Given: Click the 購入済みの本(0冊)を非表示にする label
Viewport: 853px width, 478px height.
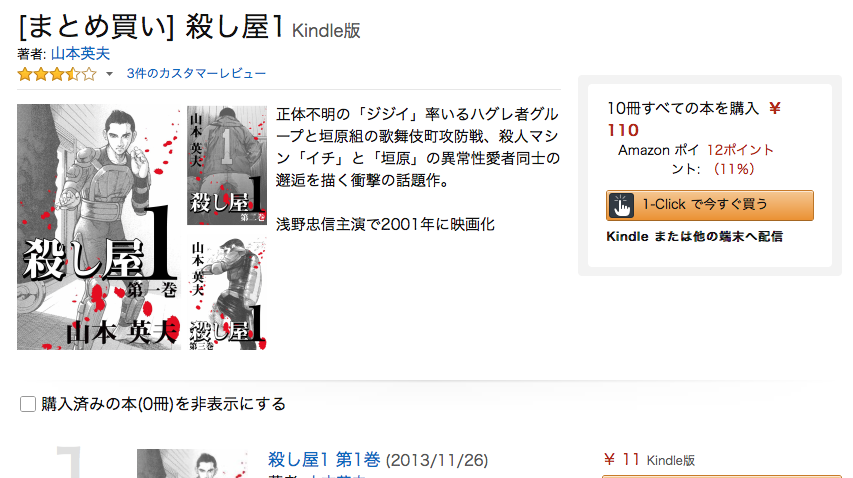Looking at the screenshot, I should [x=163, y=404].
